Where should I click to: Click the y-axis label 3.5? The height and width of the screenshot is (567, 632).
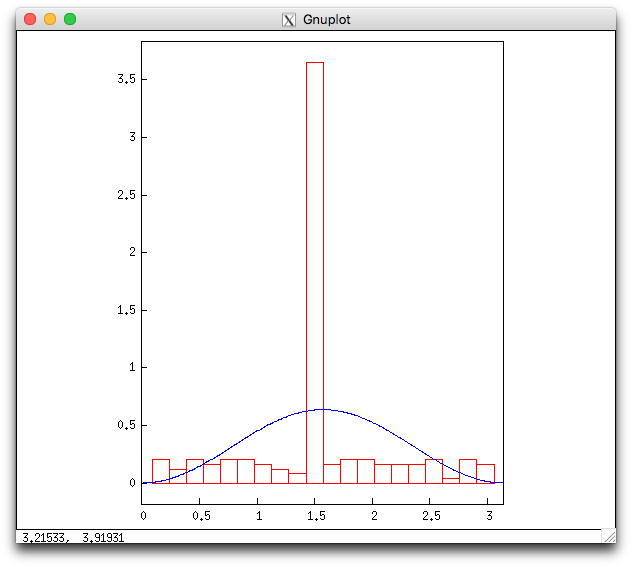127,79
